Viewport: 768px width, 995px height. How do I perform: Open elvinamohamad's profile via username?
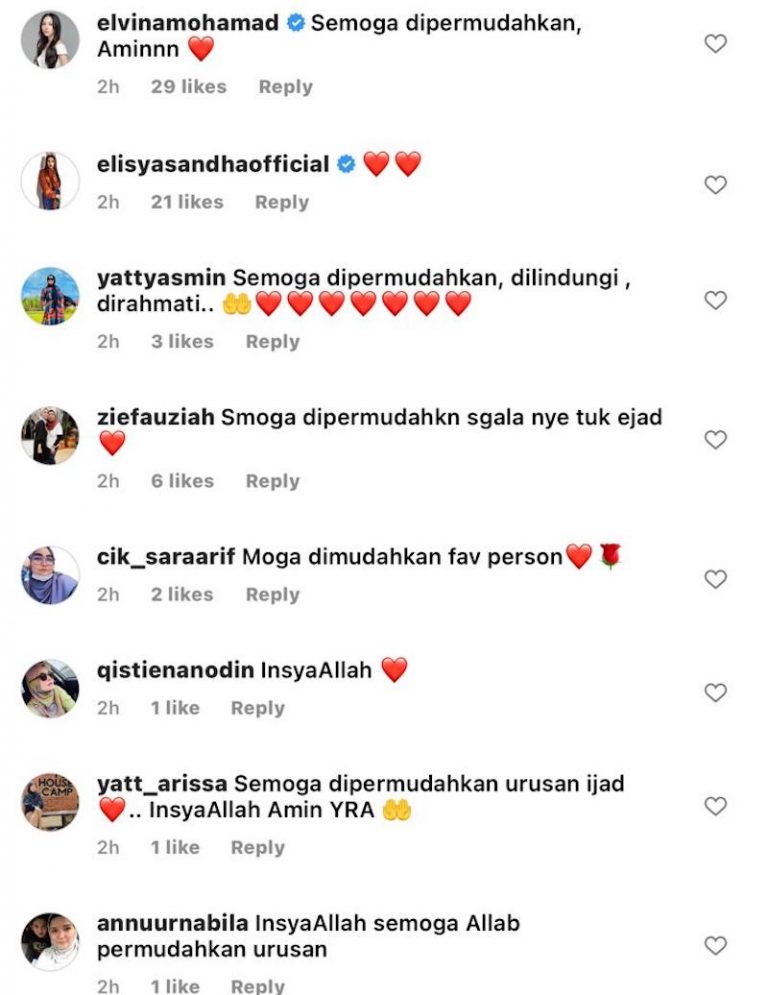pos(188,23)
